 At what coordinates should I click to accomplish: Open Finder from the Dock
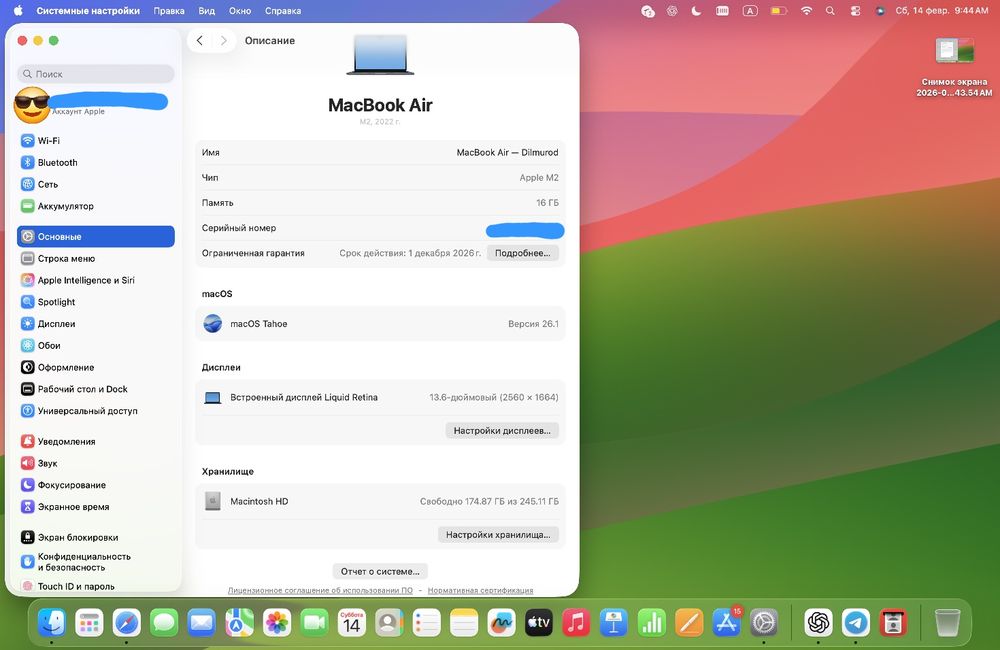[52, 623]
